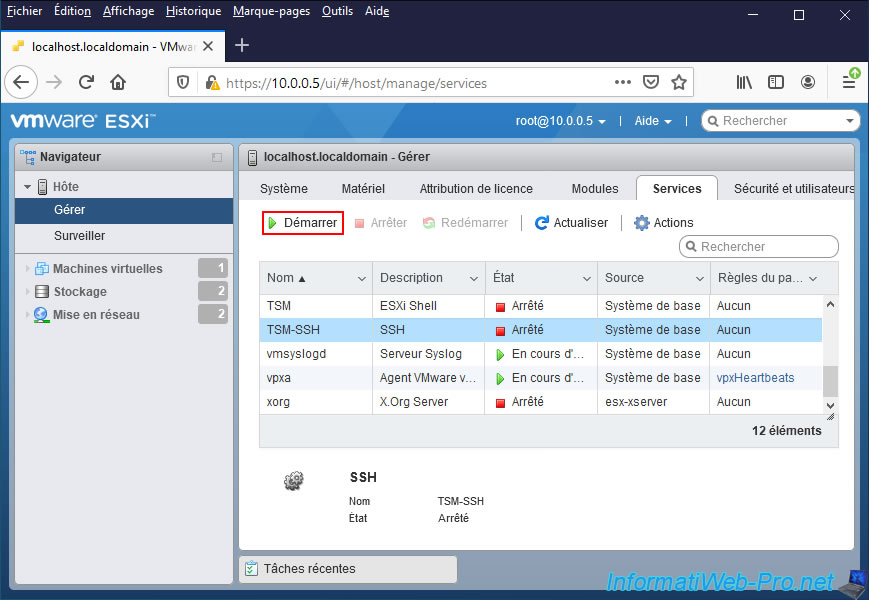
Task: Click the vpxHeartbeats firewall rule link
Action: click(755, 378)
